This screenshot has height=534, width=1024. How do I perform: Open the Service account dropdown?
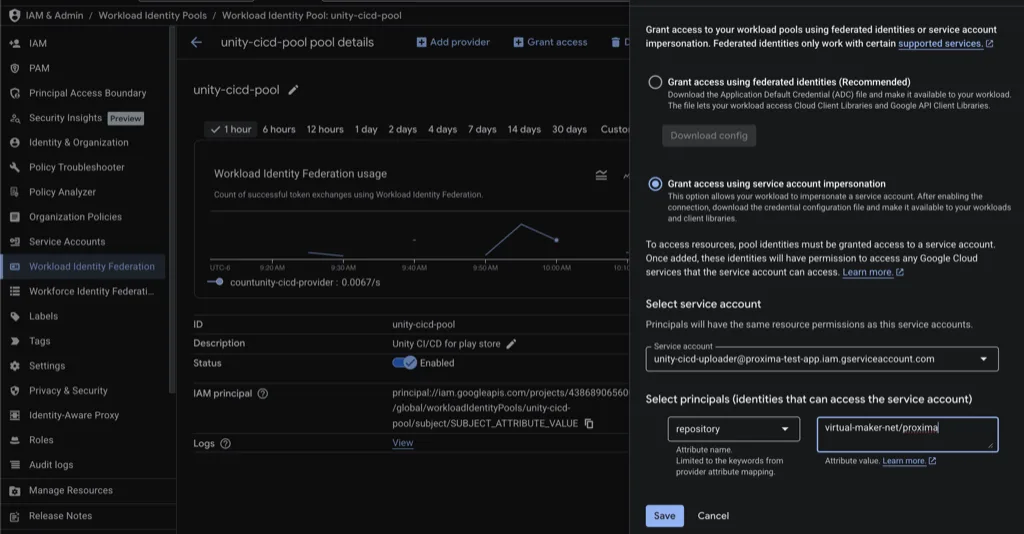click(822, 359)
